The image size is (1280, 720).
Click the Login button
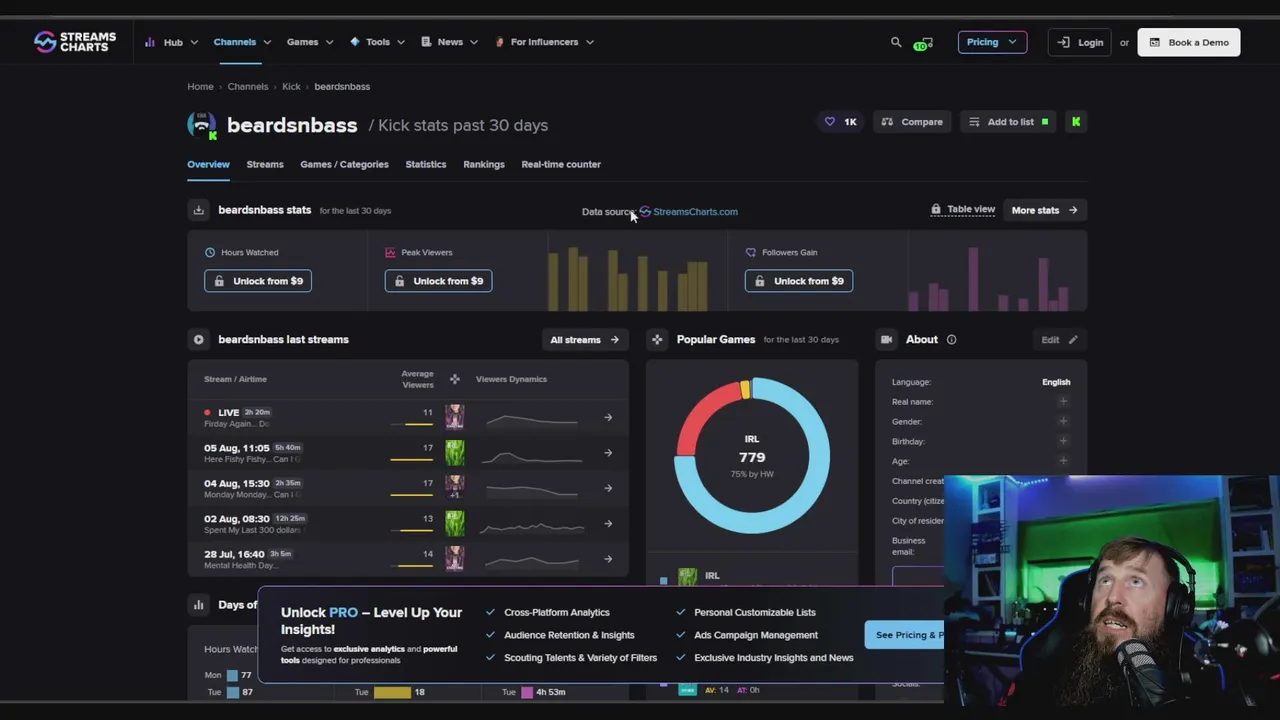(1080, 42)
